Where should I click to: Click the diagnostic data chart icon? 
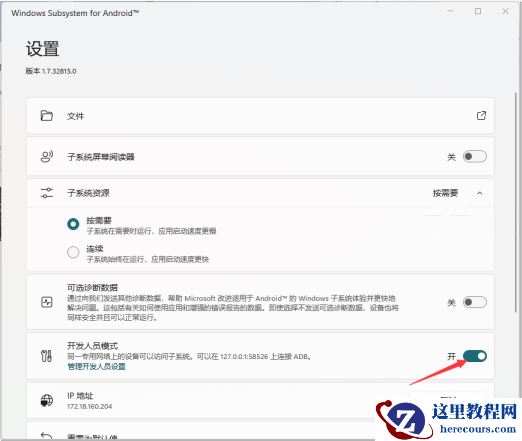pos(47,302)
